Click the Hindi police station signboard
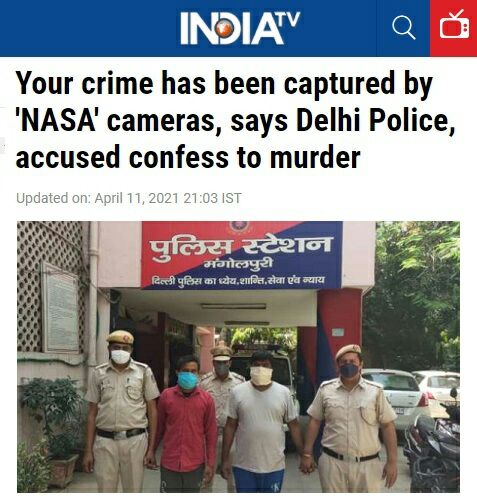Viewport: 477px width, 504px height. tap(242, 255)
